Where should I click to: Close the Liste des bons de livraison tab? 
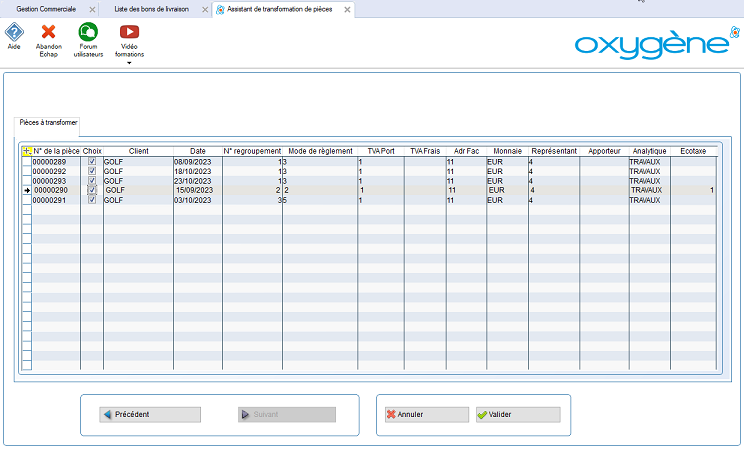(x=204, y=8)
